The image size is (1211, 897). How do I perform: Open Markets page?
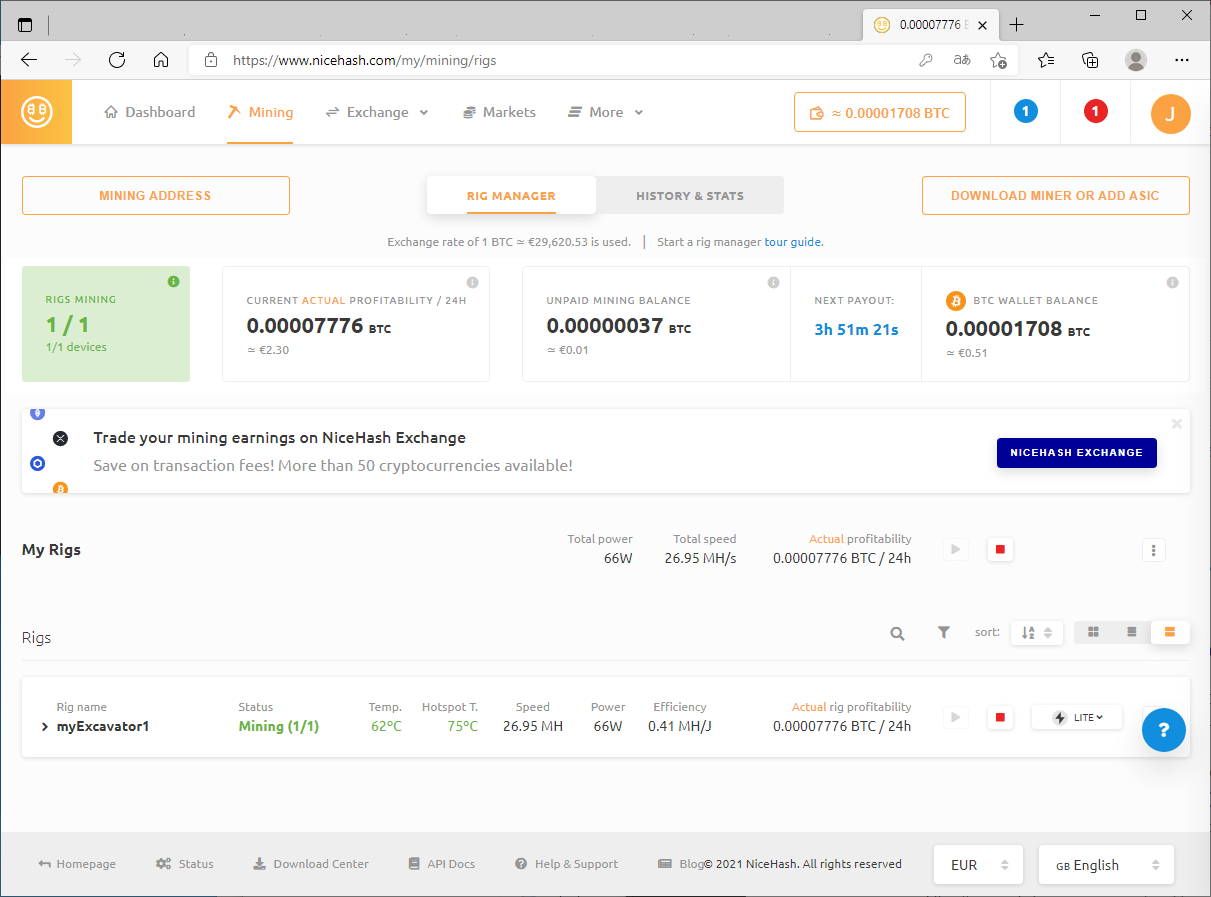tap(499, 112)
